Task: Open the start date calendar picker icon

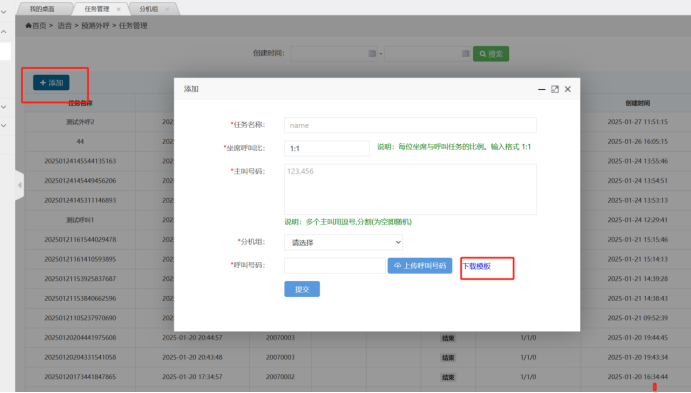Action: [372, 53]
